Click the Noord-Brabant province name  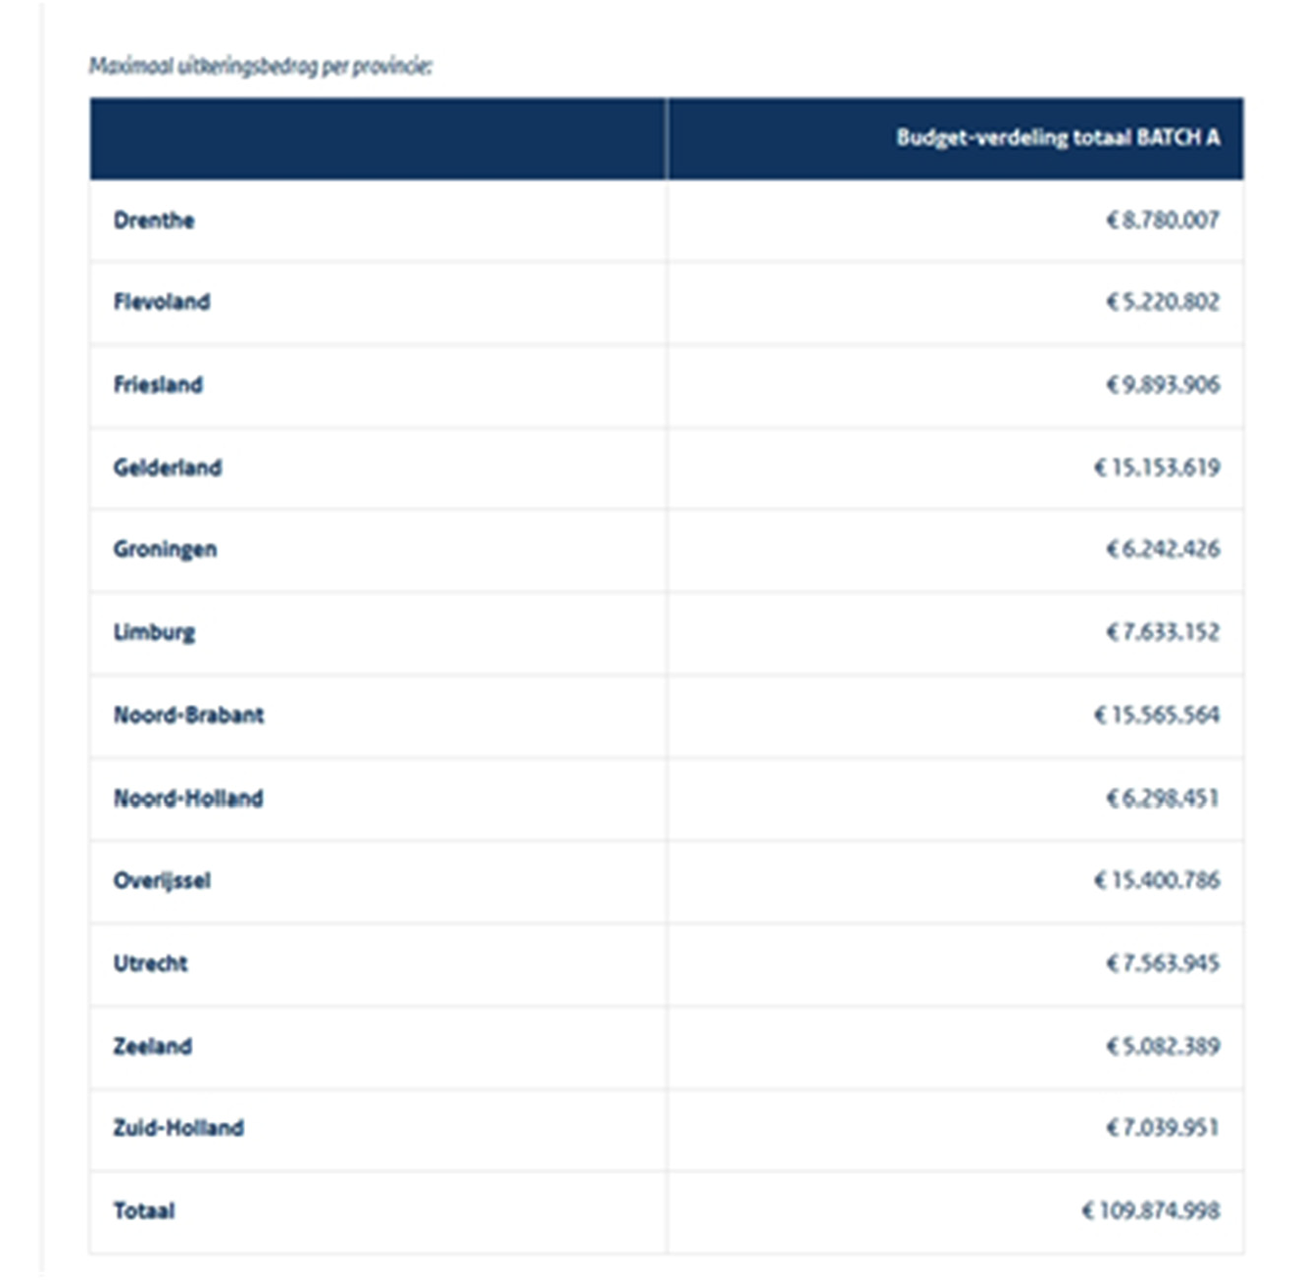189,715
